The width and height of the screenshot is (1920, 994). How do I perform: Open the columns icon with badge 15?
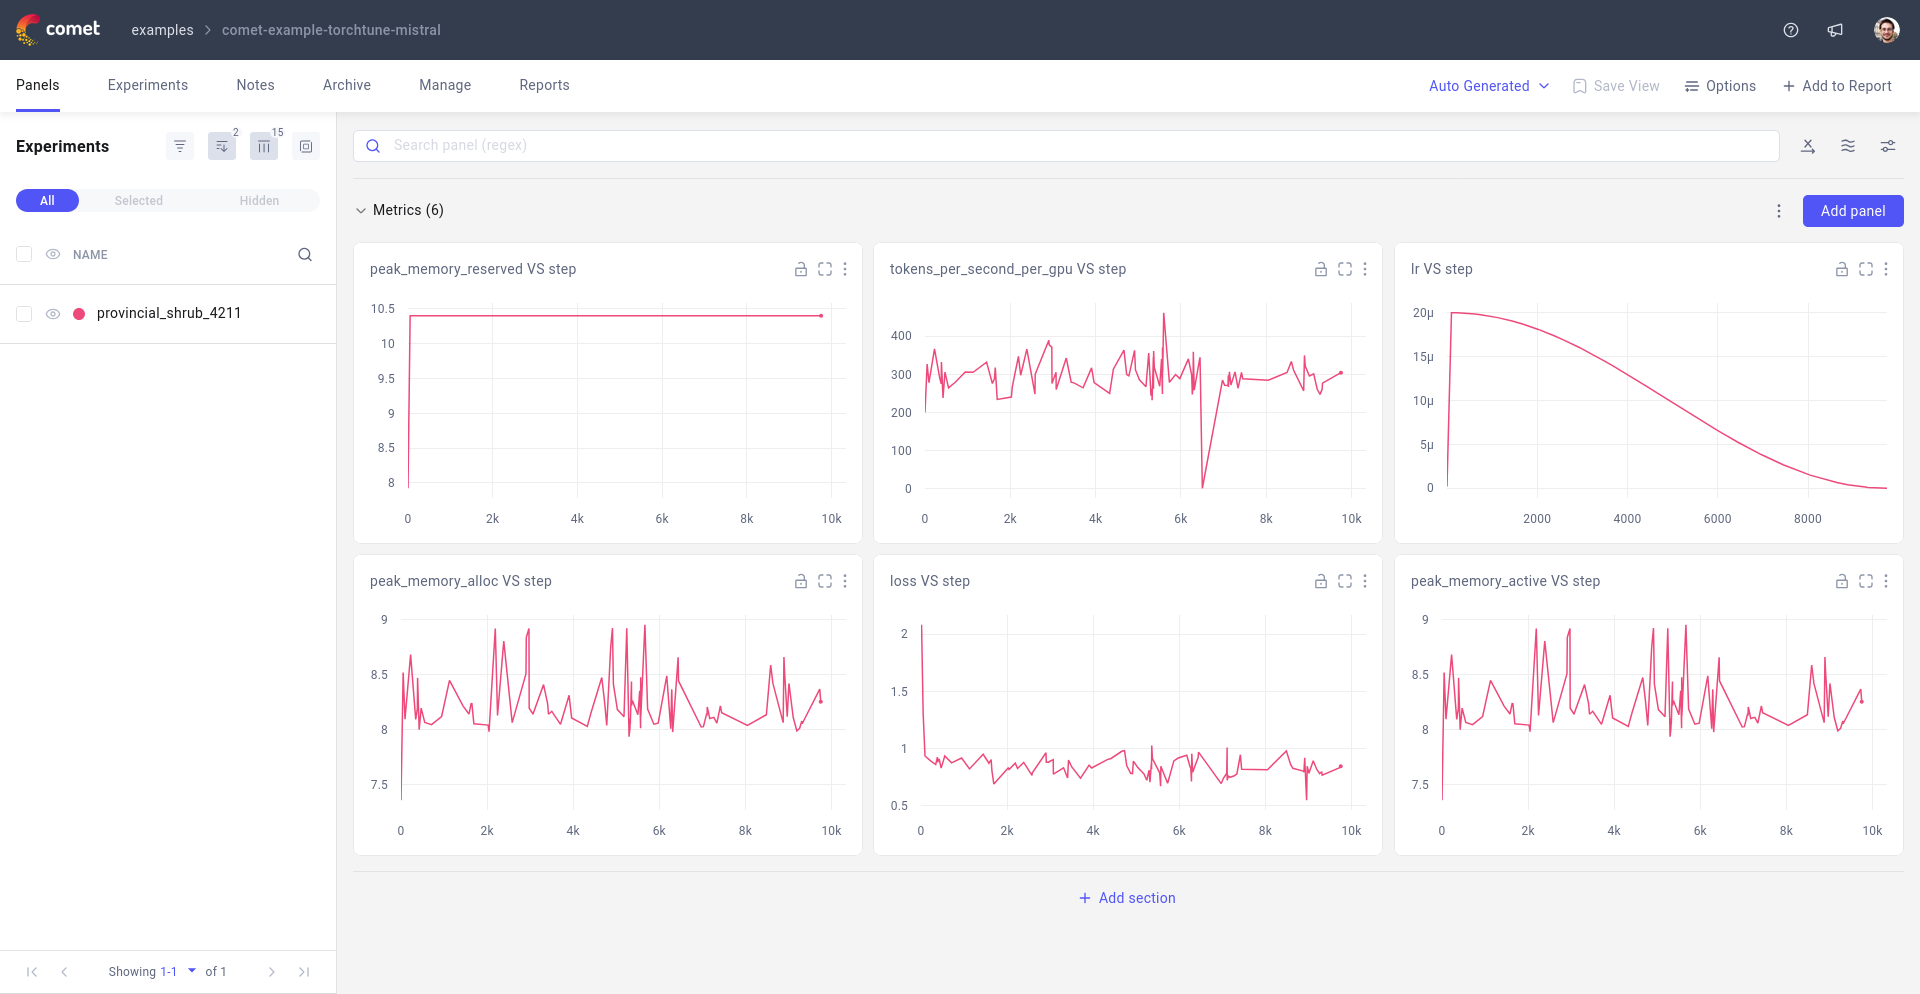264,146
